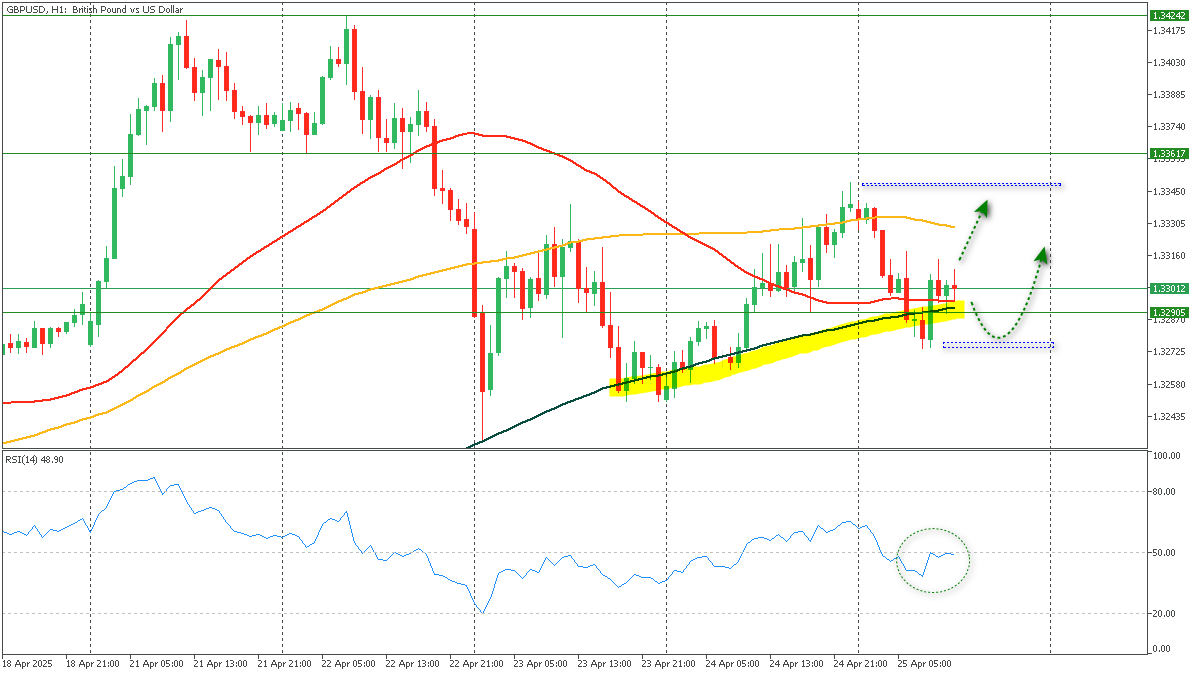Click the upper green dashed arrow head
This screenshot has height=675, width=1200.
(984, 207)
